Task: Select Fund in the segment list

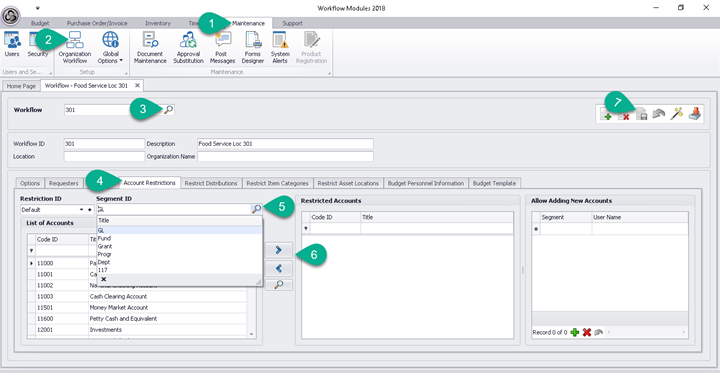Action: [x=179, y=238]
